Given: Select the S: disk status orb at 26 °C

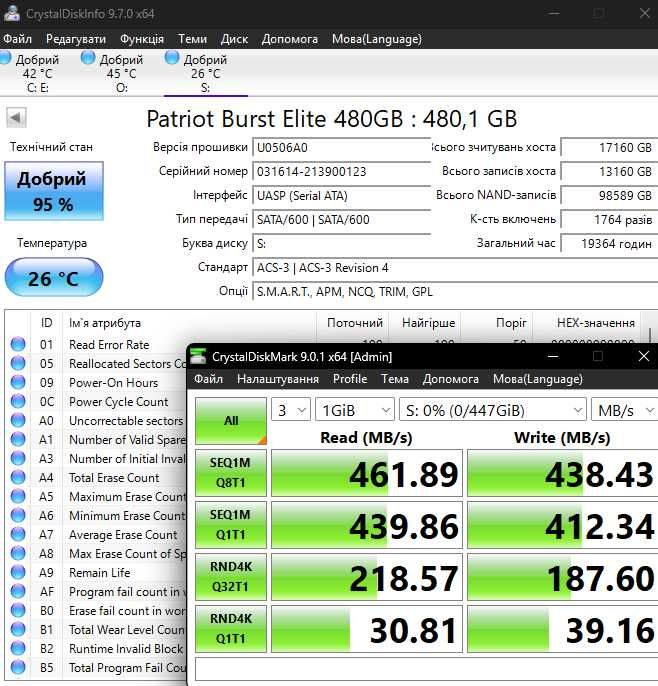Looking at the screenshot, I should (172, 58).
